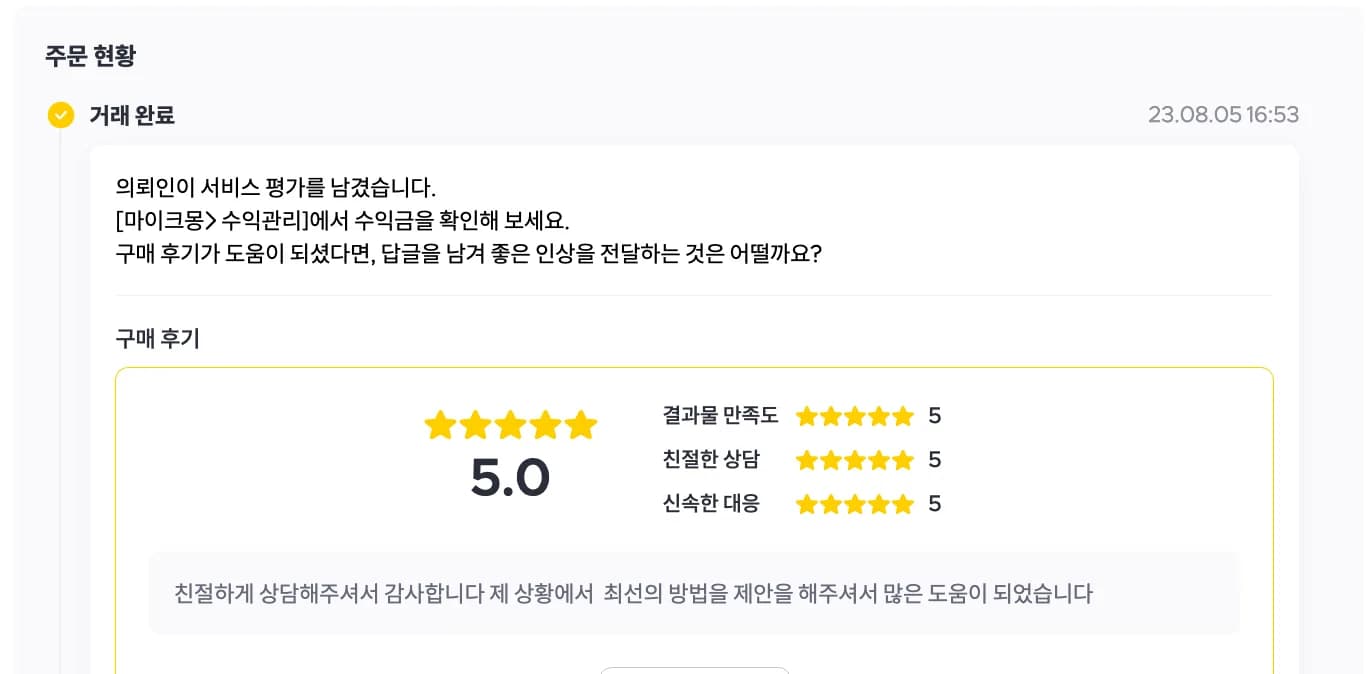1366x674 pixels.
Task: Click the last star of the overall rating
Action: pyautogui.click(x=581, y=425)
